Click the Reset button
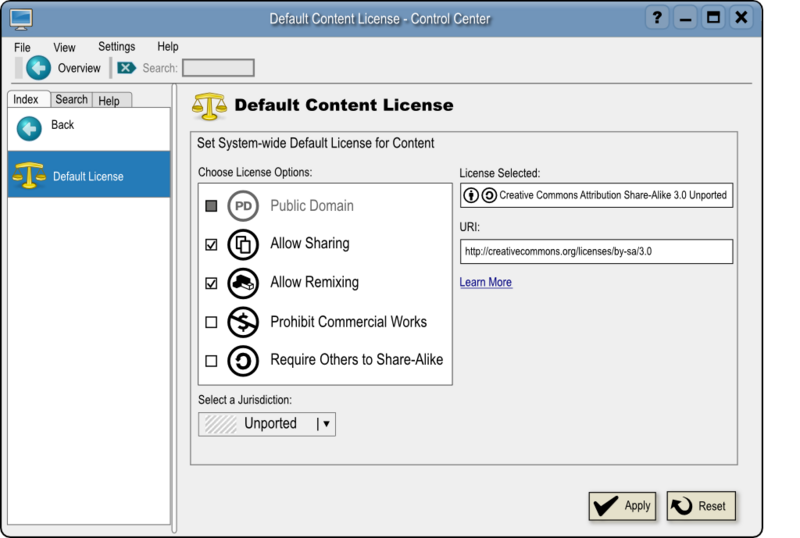 [x=701, y=506]
